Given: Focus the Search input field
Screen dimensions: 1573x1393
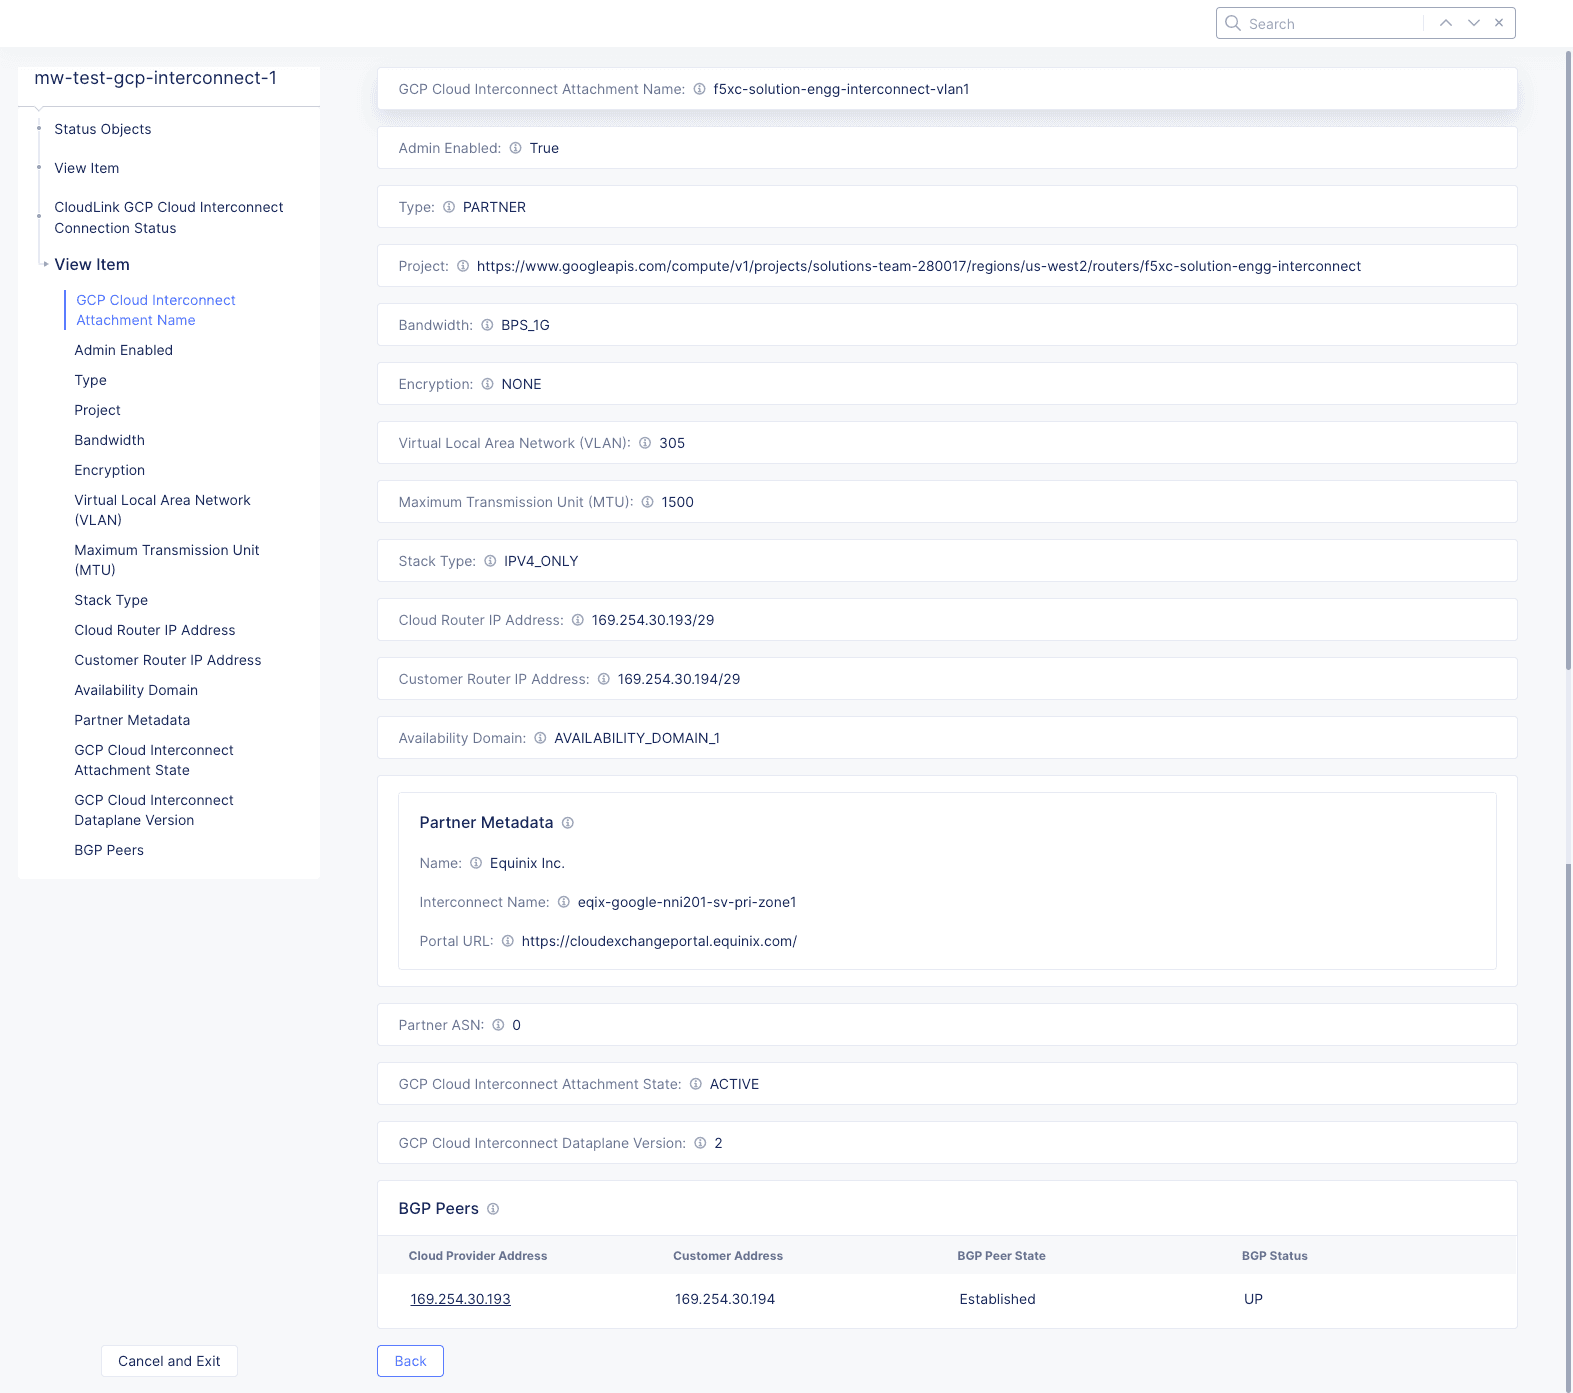Looking at the screenshot, I should [1330, 23].
